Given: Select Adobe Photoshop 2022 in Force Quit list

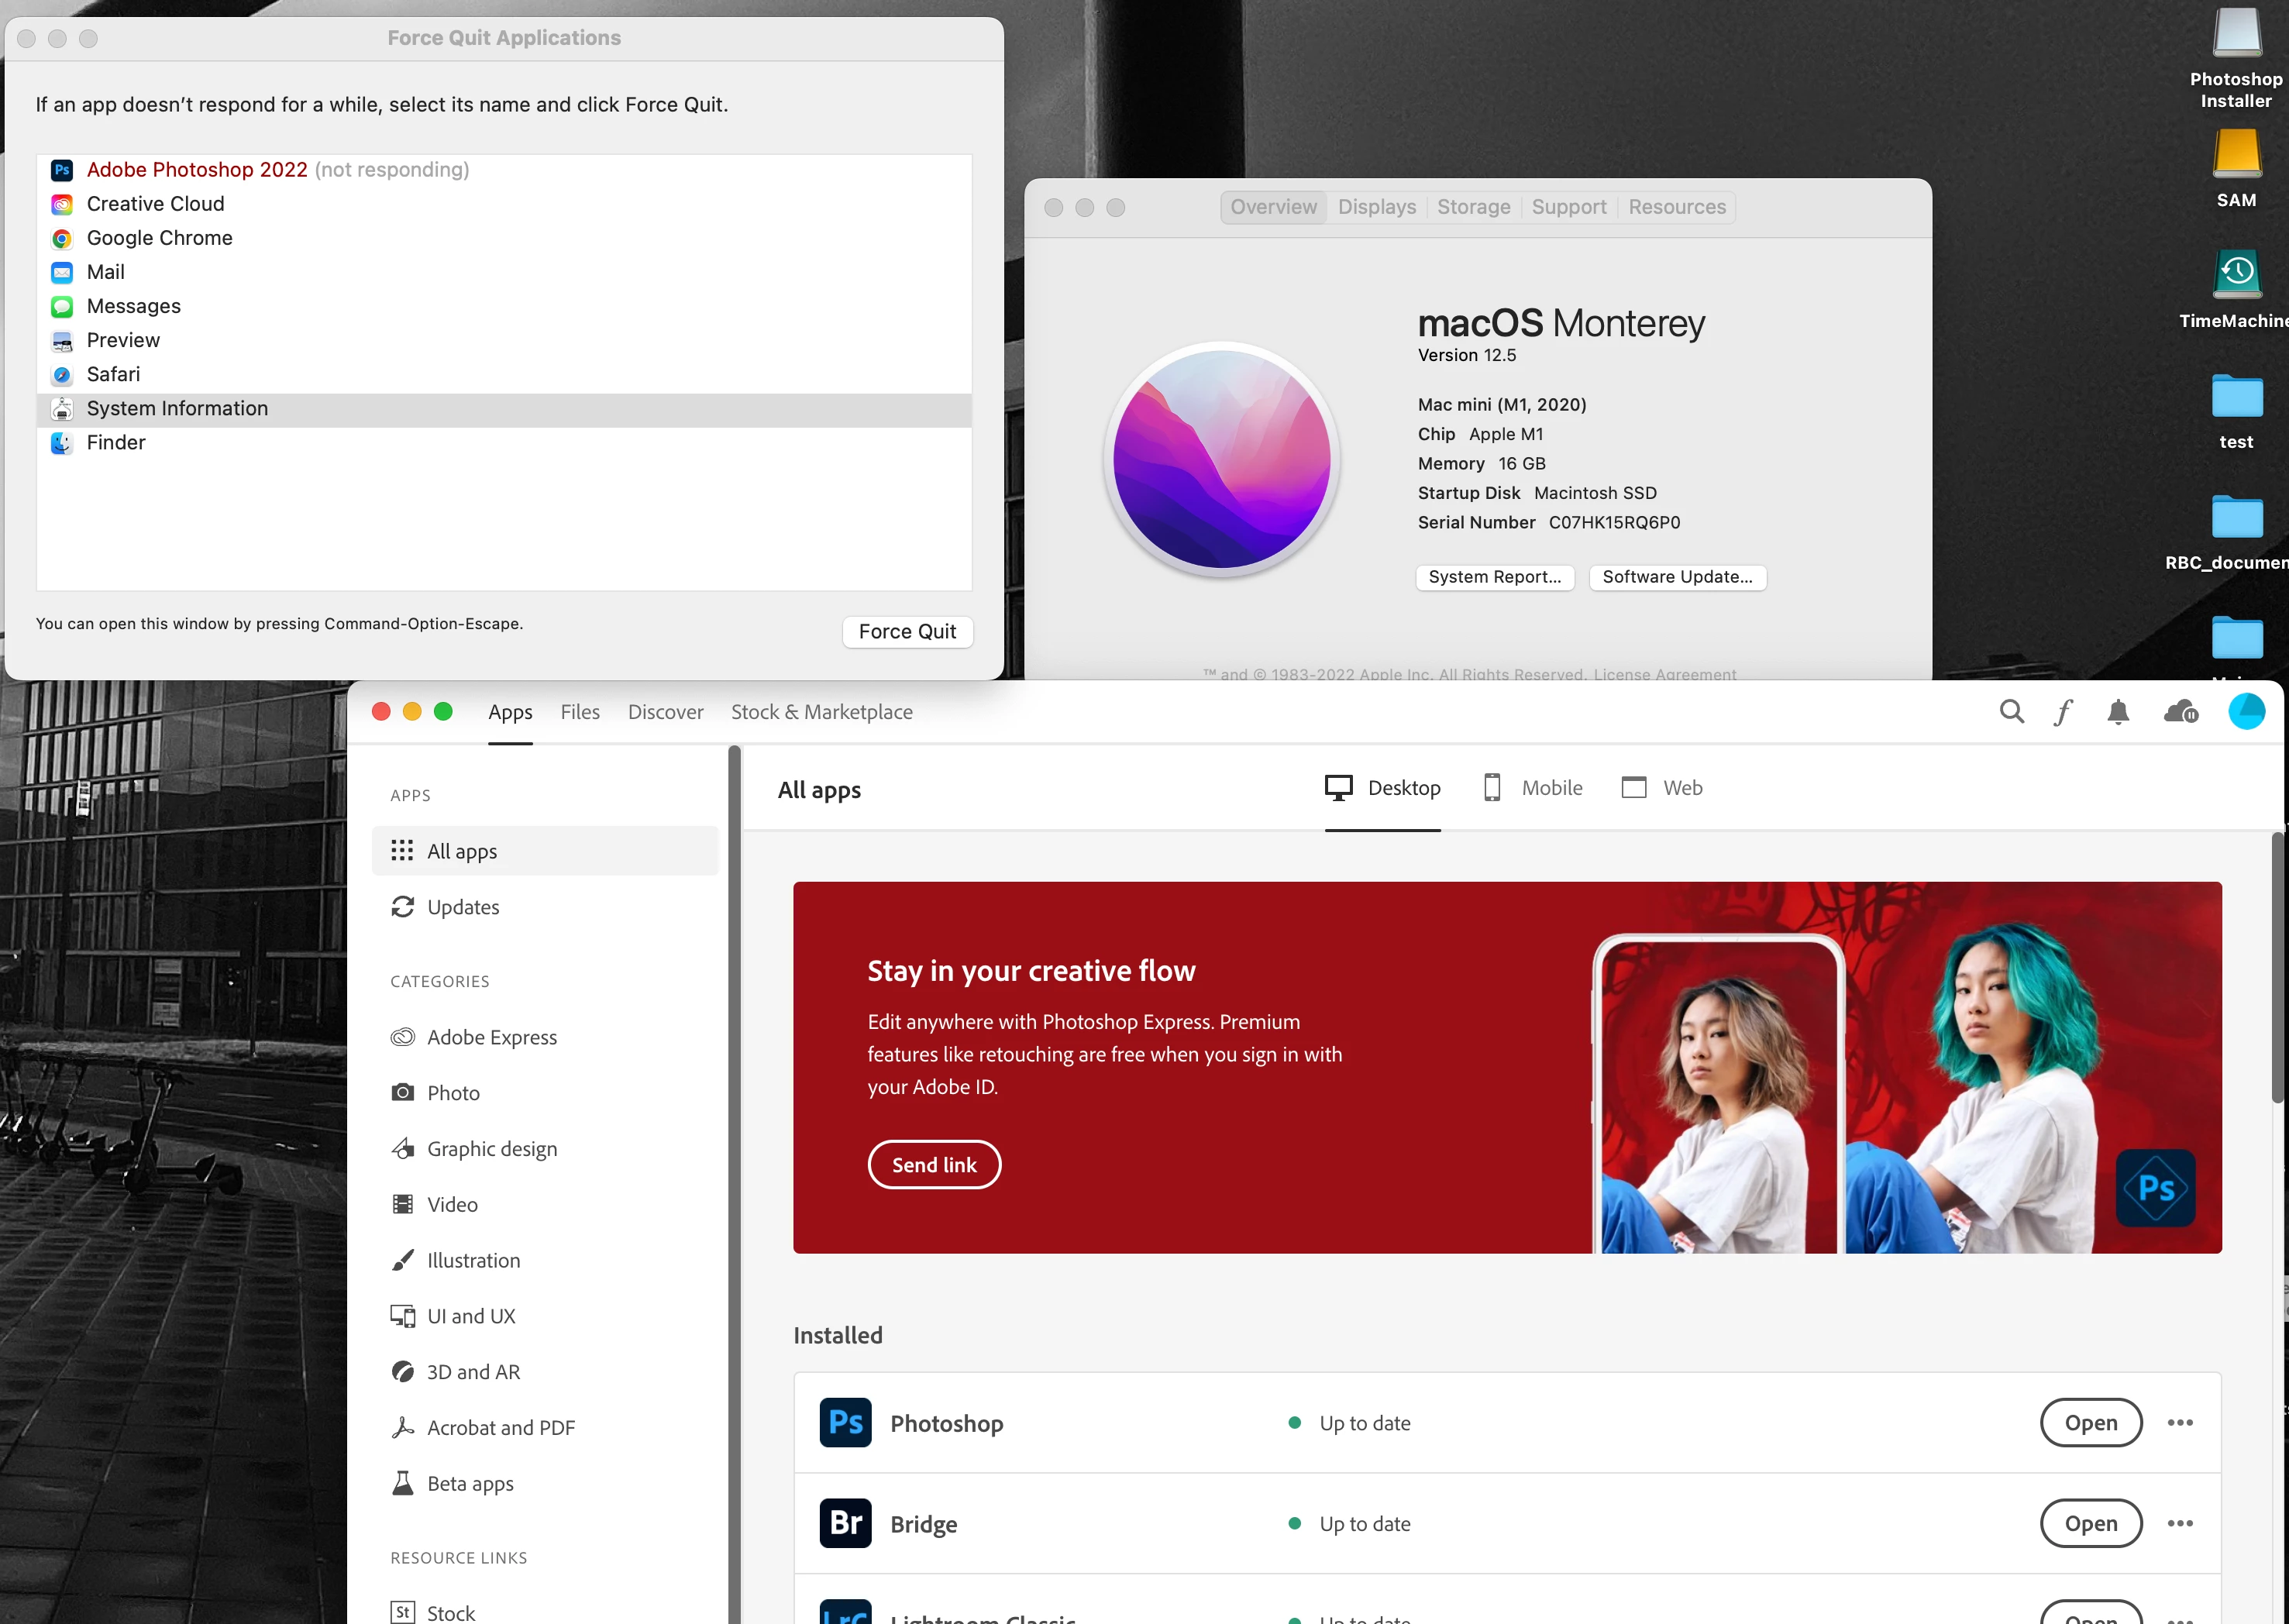Looking at the screenshot, I should coord(197,170).
